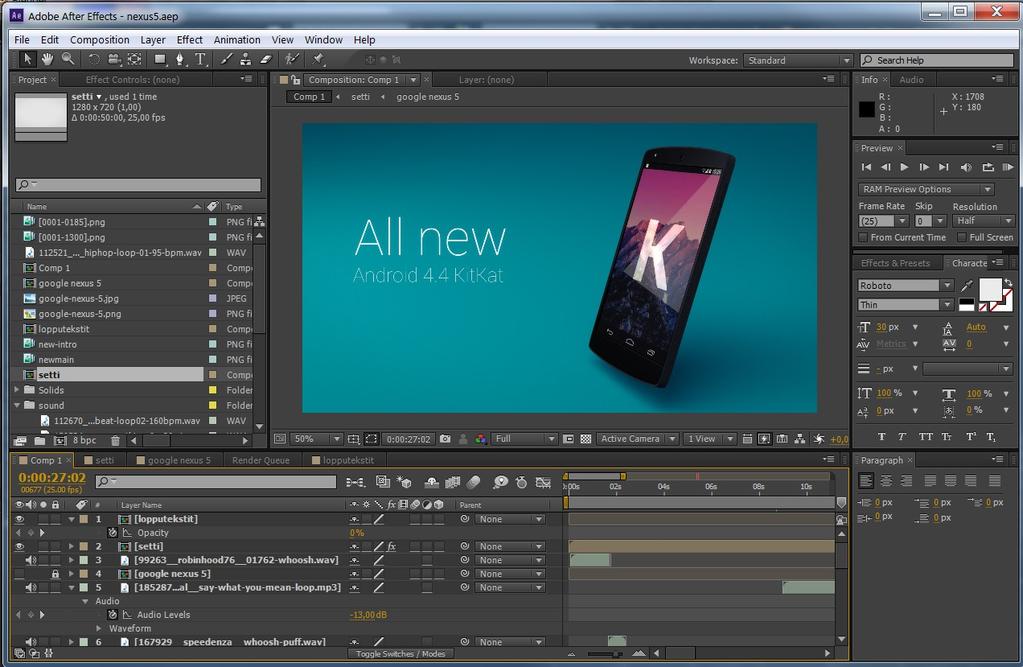The height and width of the screenshot is (667, 1023).
Task: Unlock the google nexus 5 layer
Action: tap(55, 574)
